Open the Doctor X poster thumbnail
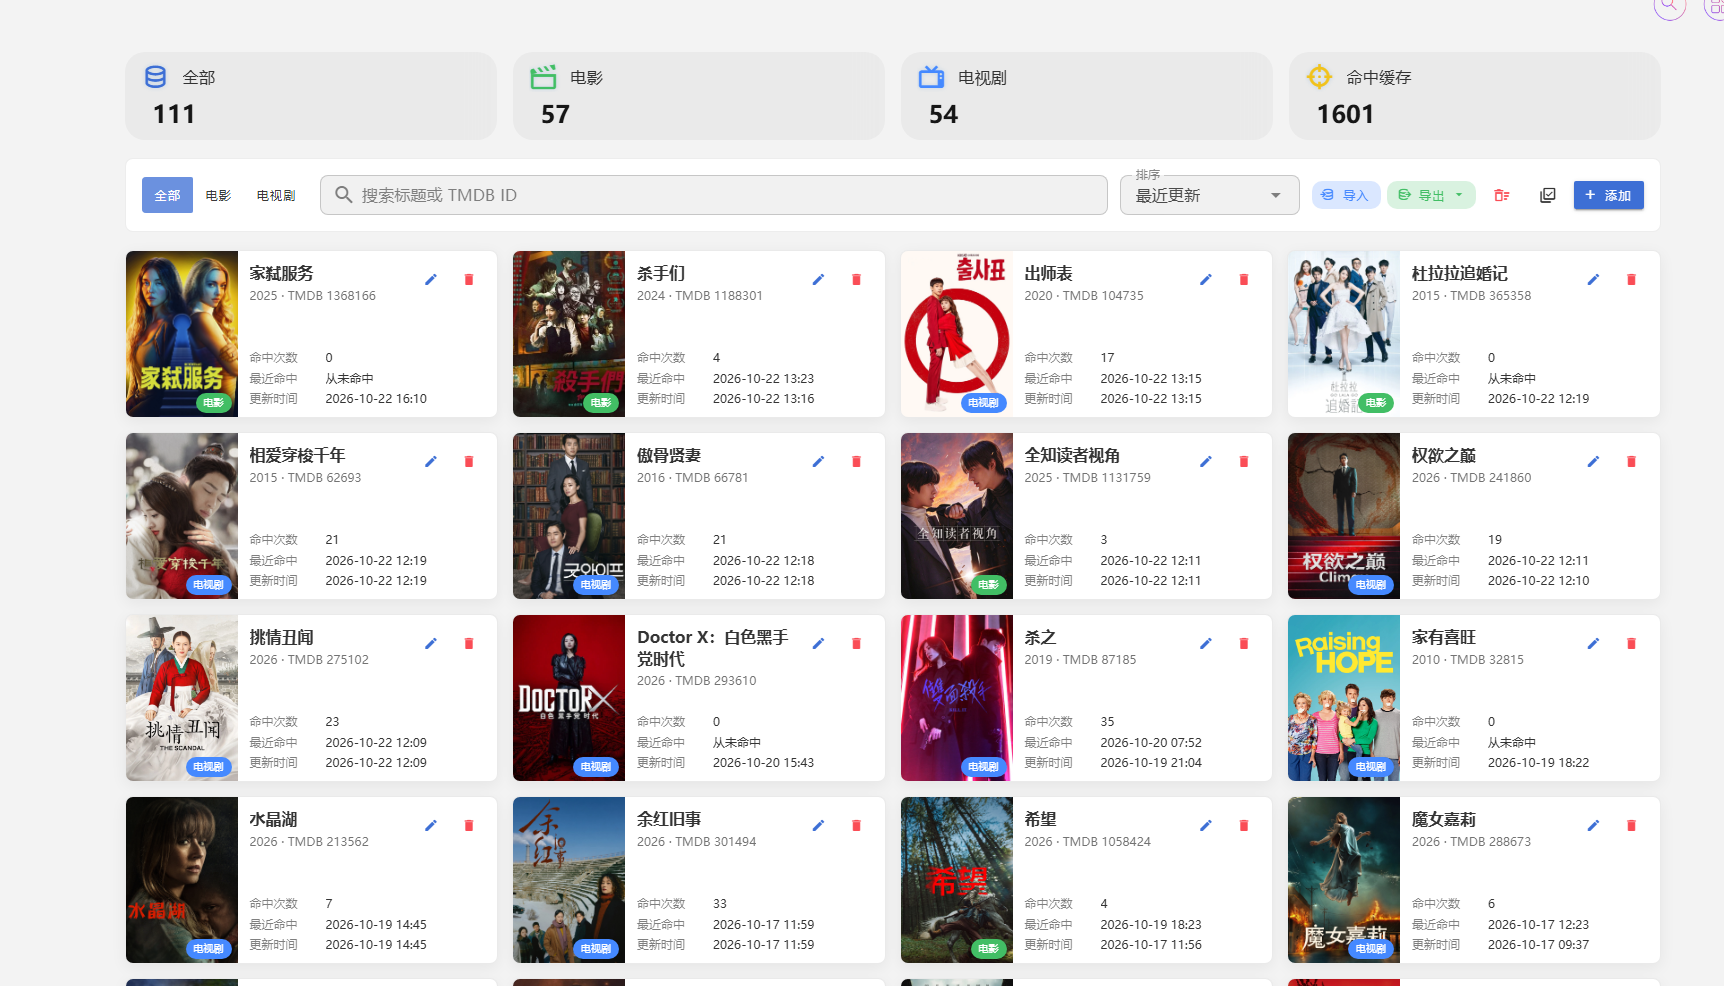The image size is (1724, 986). pos(569,698)
